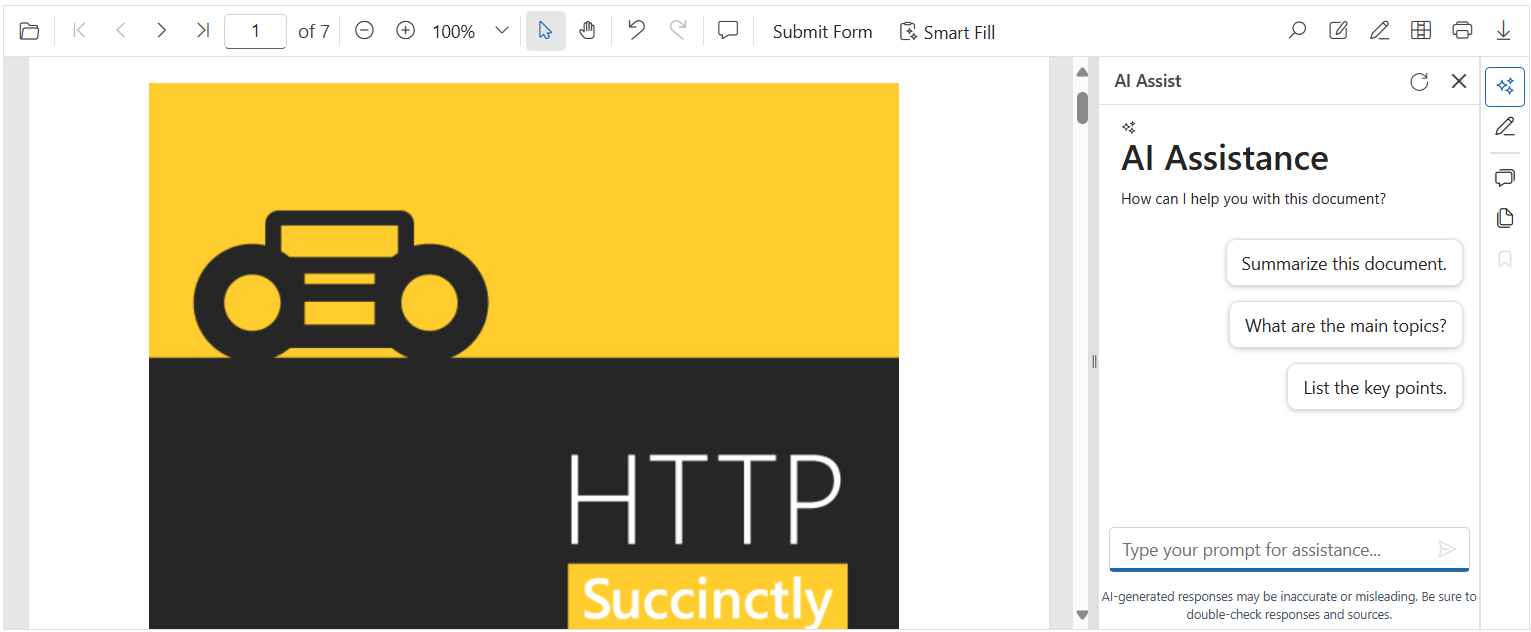This screenshot has width=1531, height=632.
Task: Open the zoom percentage dropdown
Action: (x=501, y=30)
